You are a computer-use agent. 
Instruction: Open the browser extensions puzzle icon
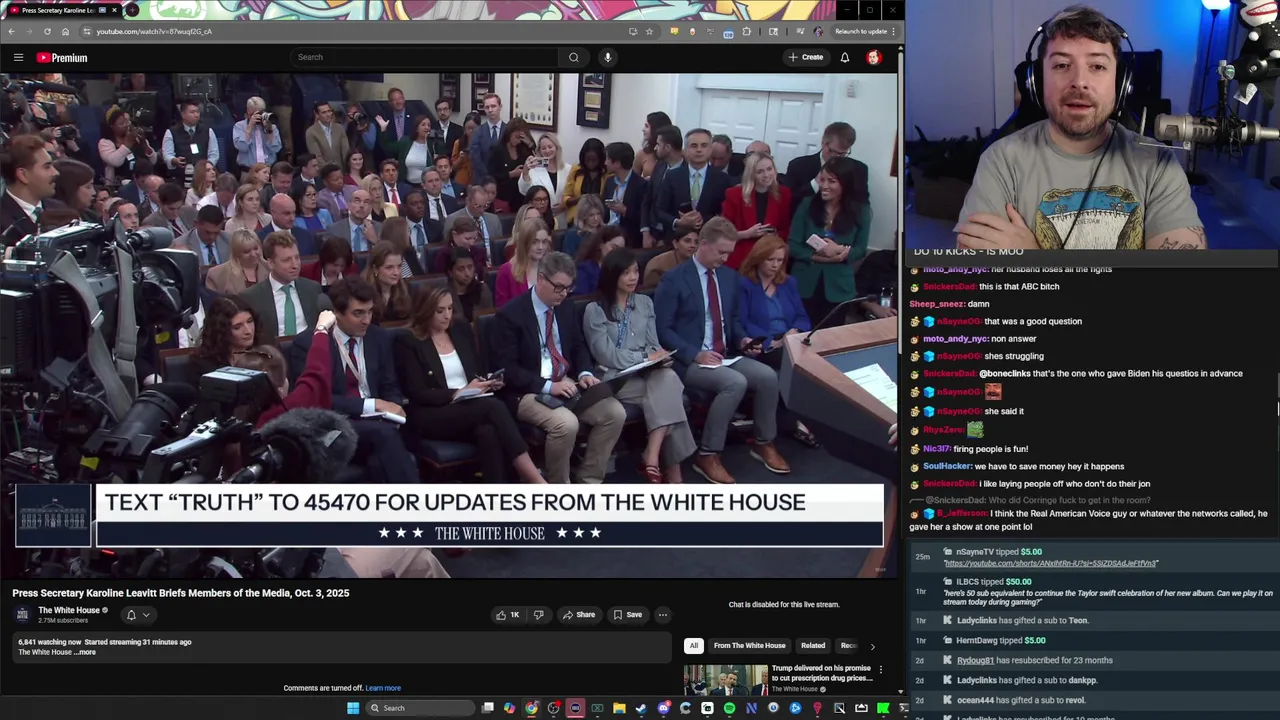[x=746, y=31]
